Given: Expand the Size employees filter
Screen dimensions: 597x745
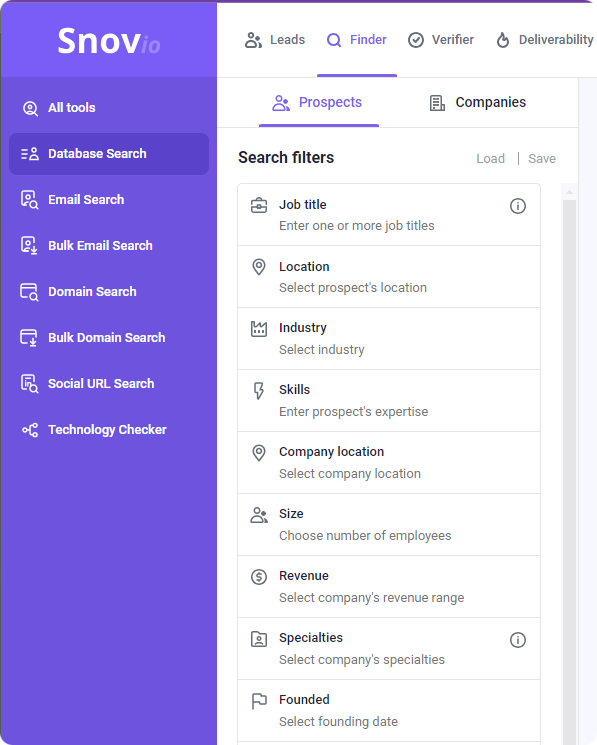Looking at the screenshot, I should [389, 525].
